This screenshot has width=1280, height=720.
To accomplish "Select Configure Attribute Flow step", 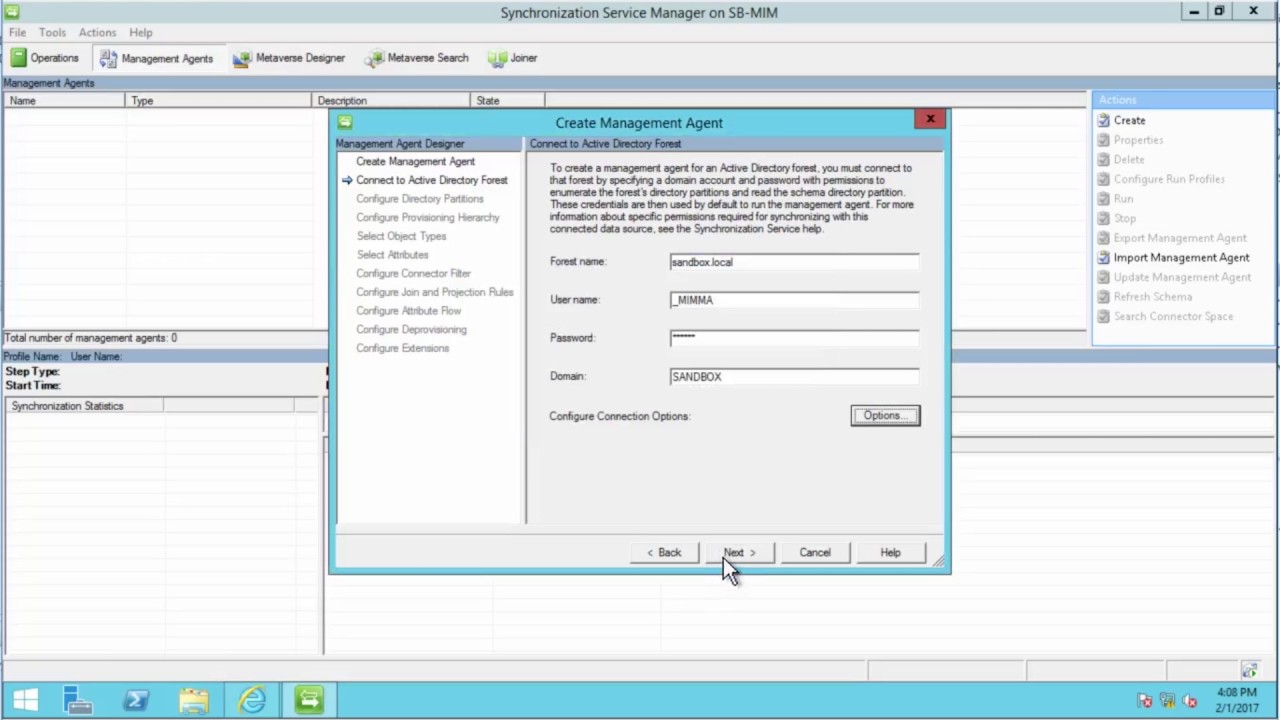I will tap(409, 311).
